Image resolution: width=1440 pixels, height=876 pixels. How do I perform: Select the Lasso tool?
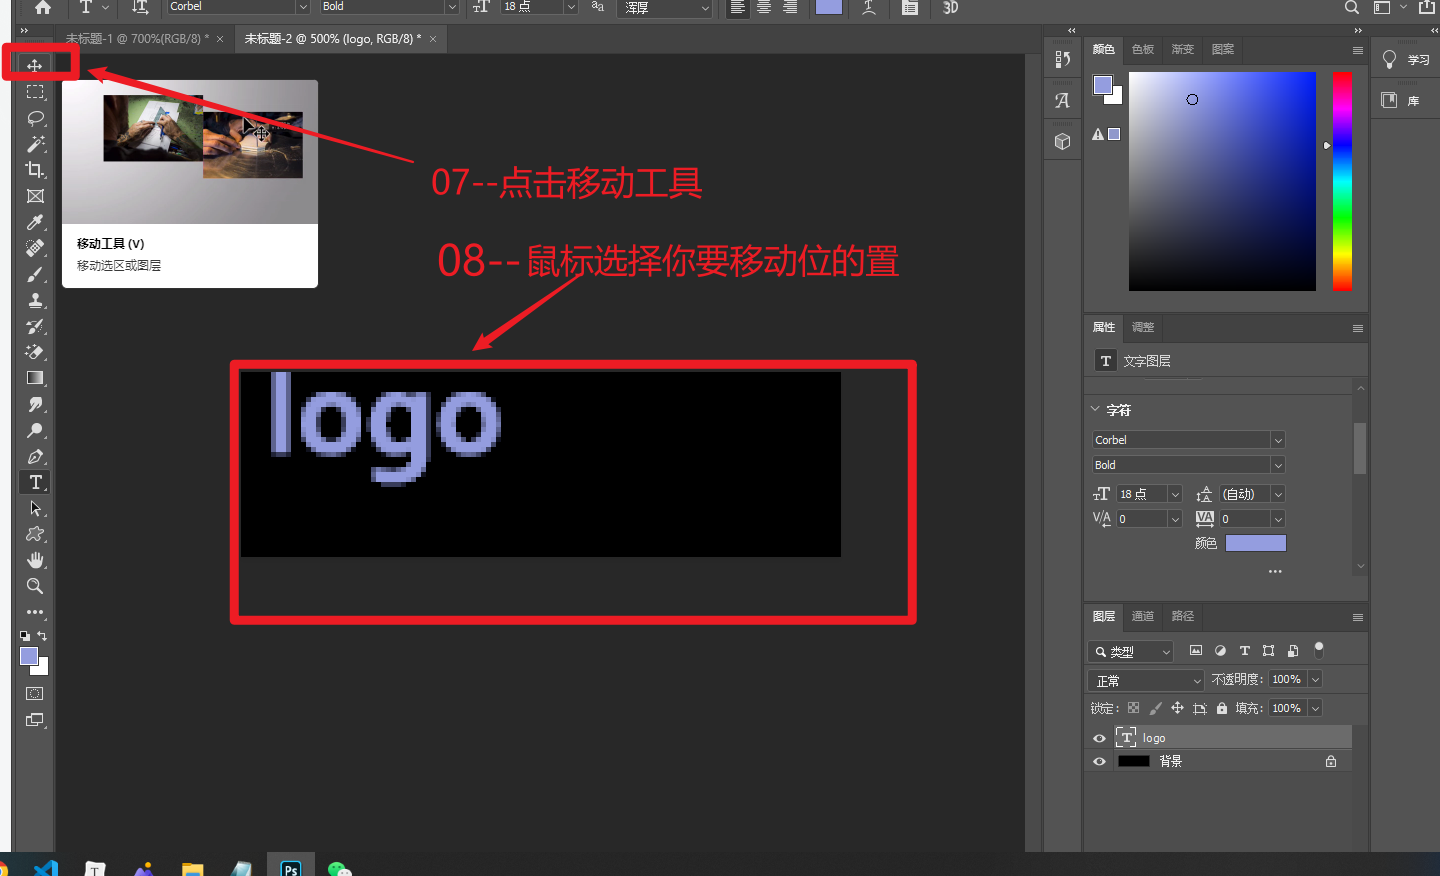tap(35, 118)
